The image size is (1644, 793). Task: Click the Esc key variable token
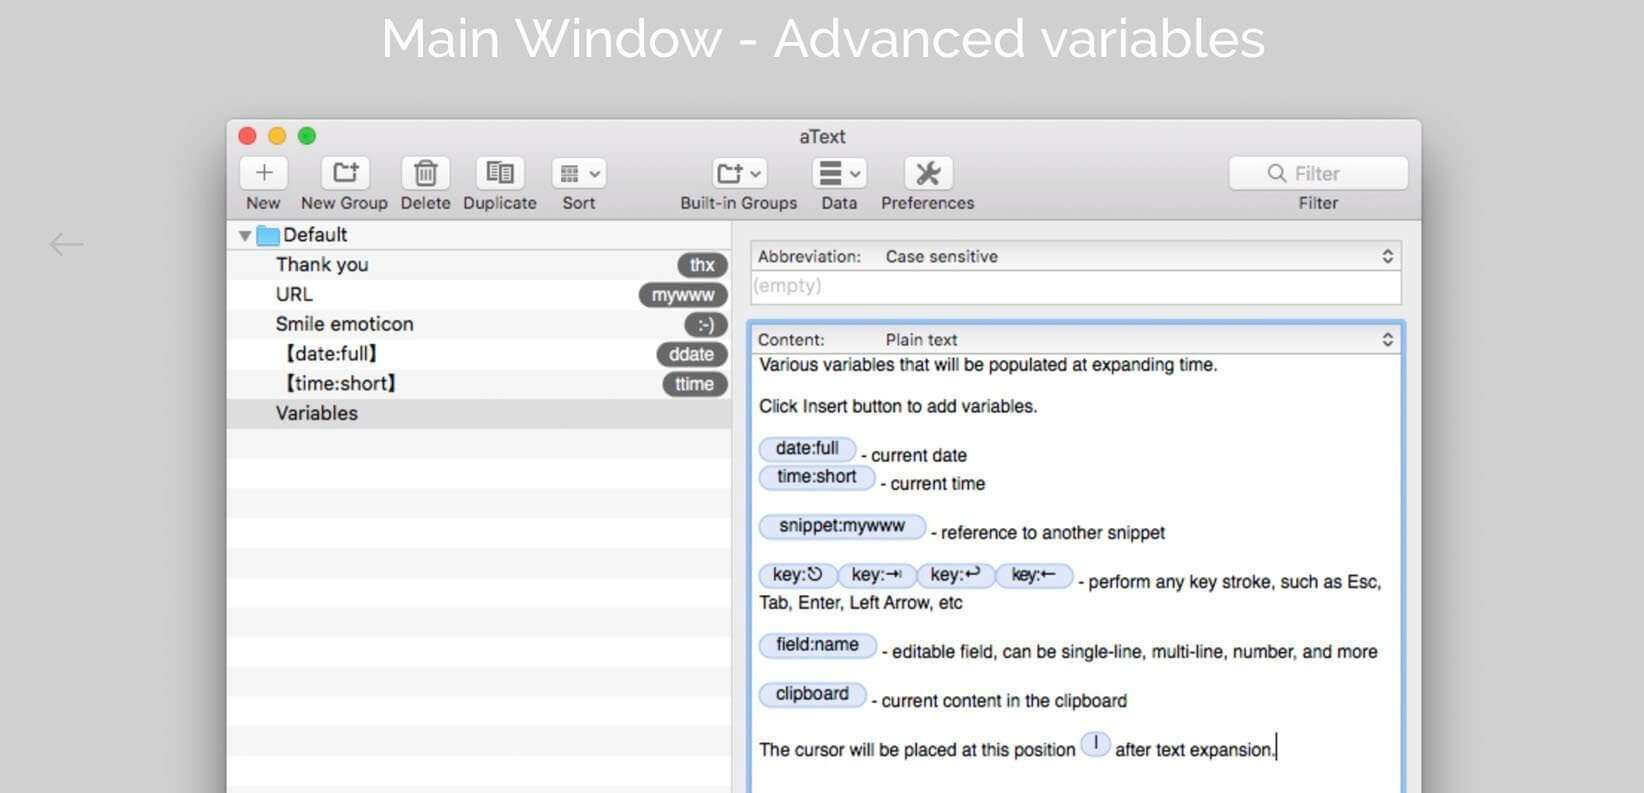(x=797, y=575)
